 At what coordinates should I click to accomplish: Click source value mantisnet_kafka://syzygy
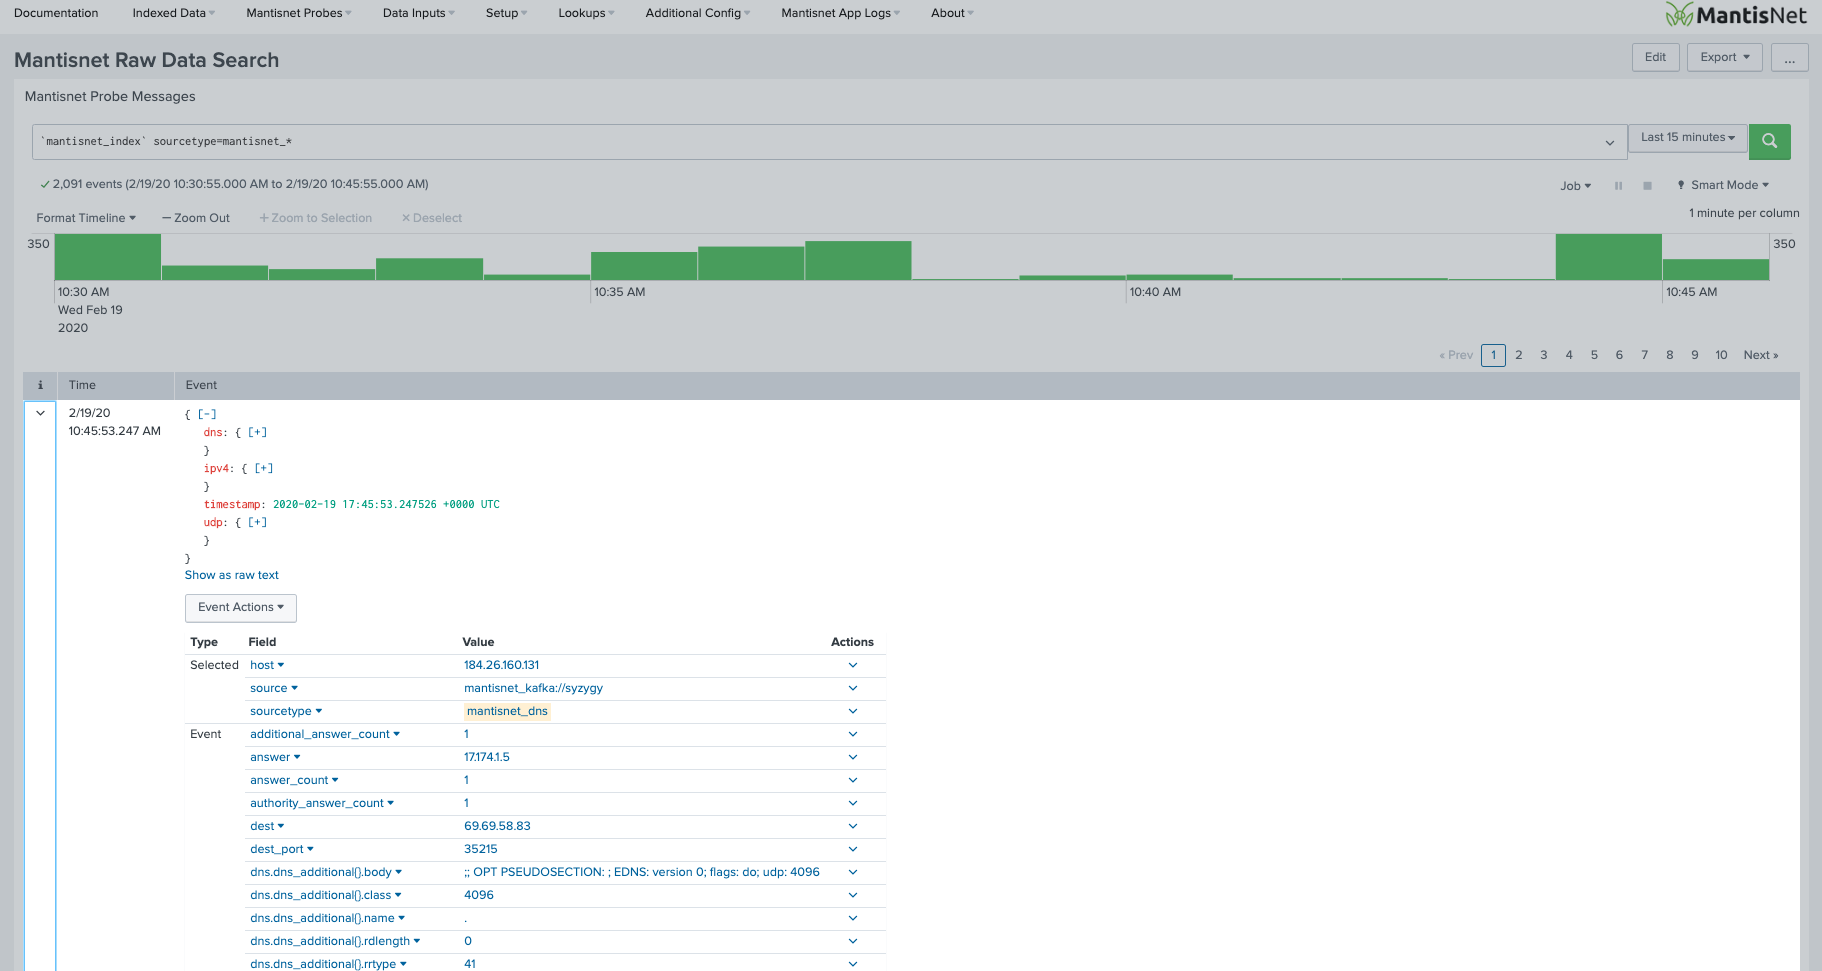point(533,688)
